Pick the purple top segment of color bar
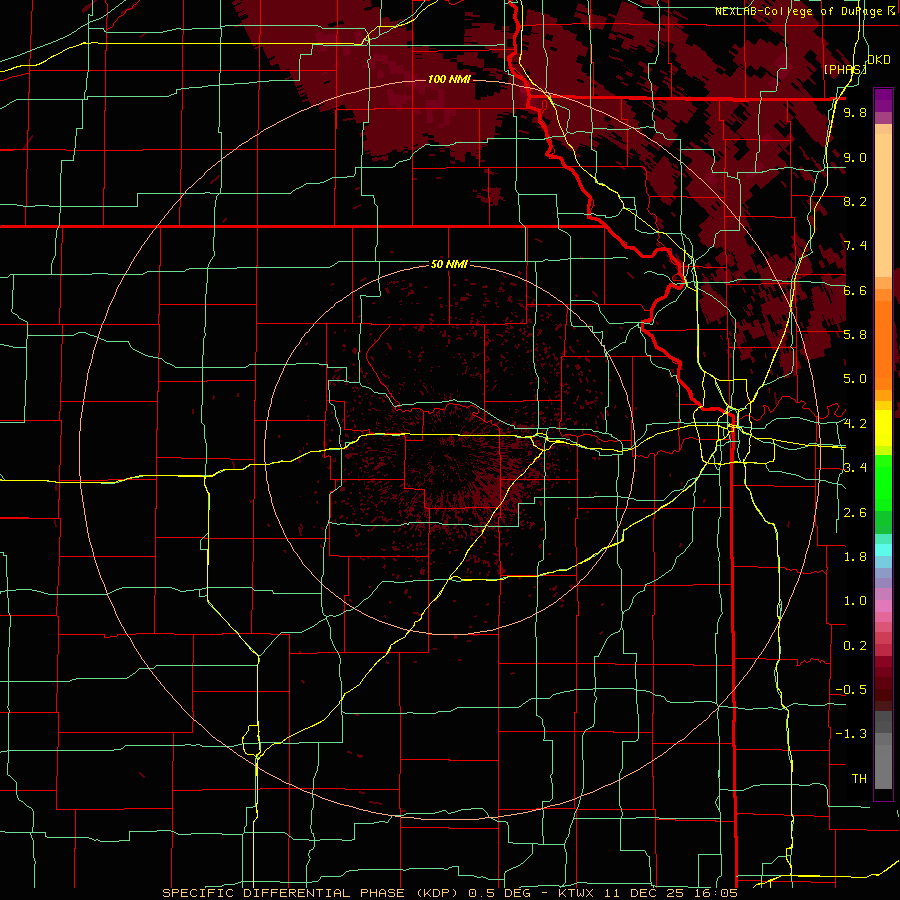Image resolution: width=900 pixels, height=900 pixels. click(883, 100)
